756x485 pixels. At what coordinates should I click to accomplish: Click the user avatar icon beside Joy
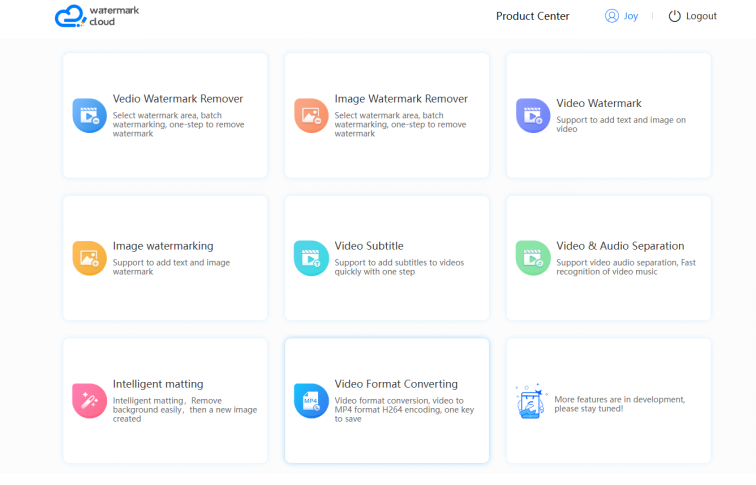click(611, 16)
